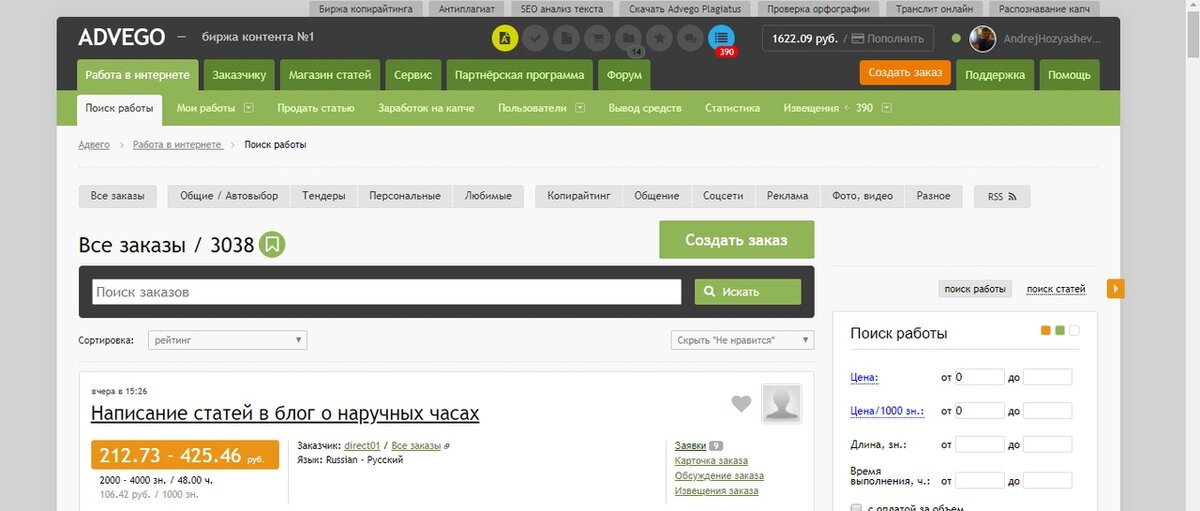Filter by Персональные
This screenshot has width=1200, height=511.
404,196
